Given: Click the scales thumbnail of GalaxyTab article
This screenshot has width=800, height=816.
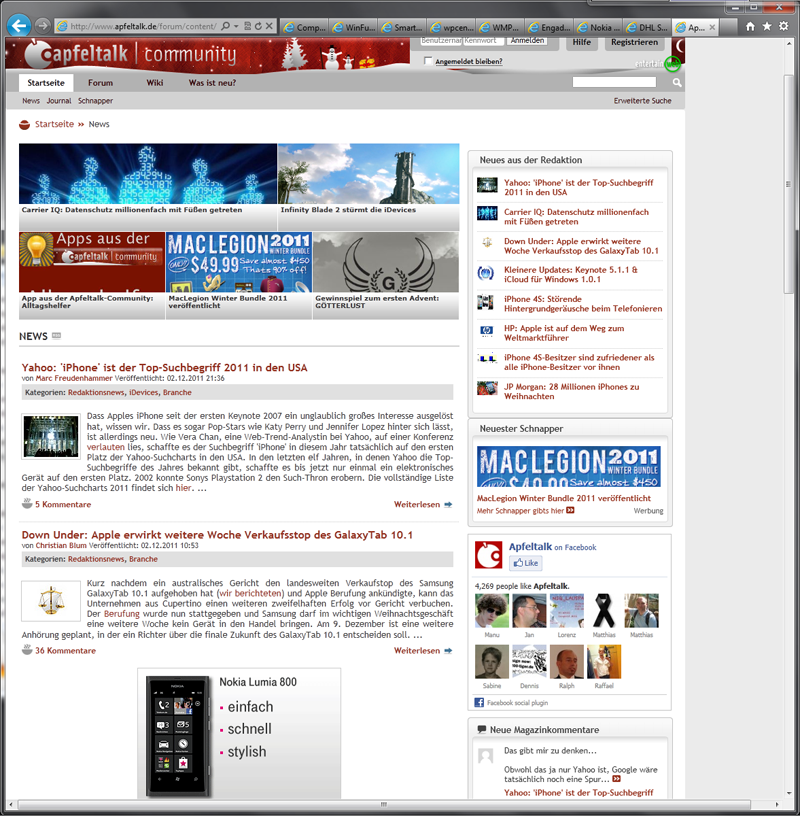Looking at the screenshot, I should (51, 601).
